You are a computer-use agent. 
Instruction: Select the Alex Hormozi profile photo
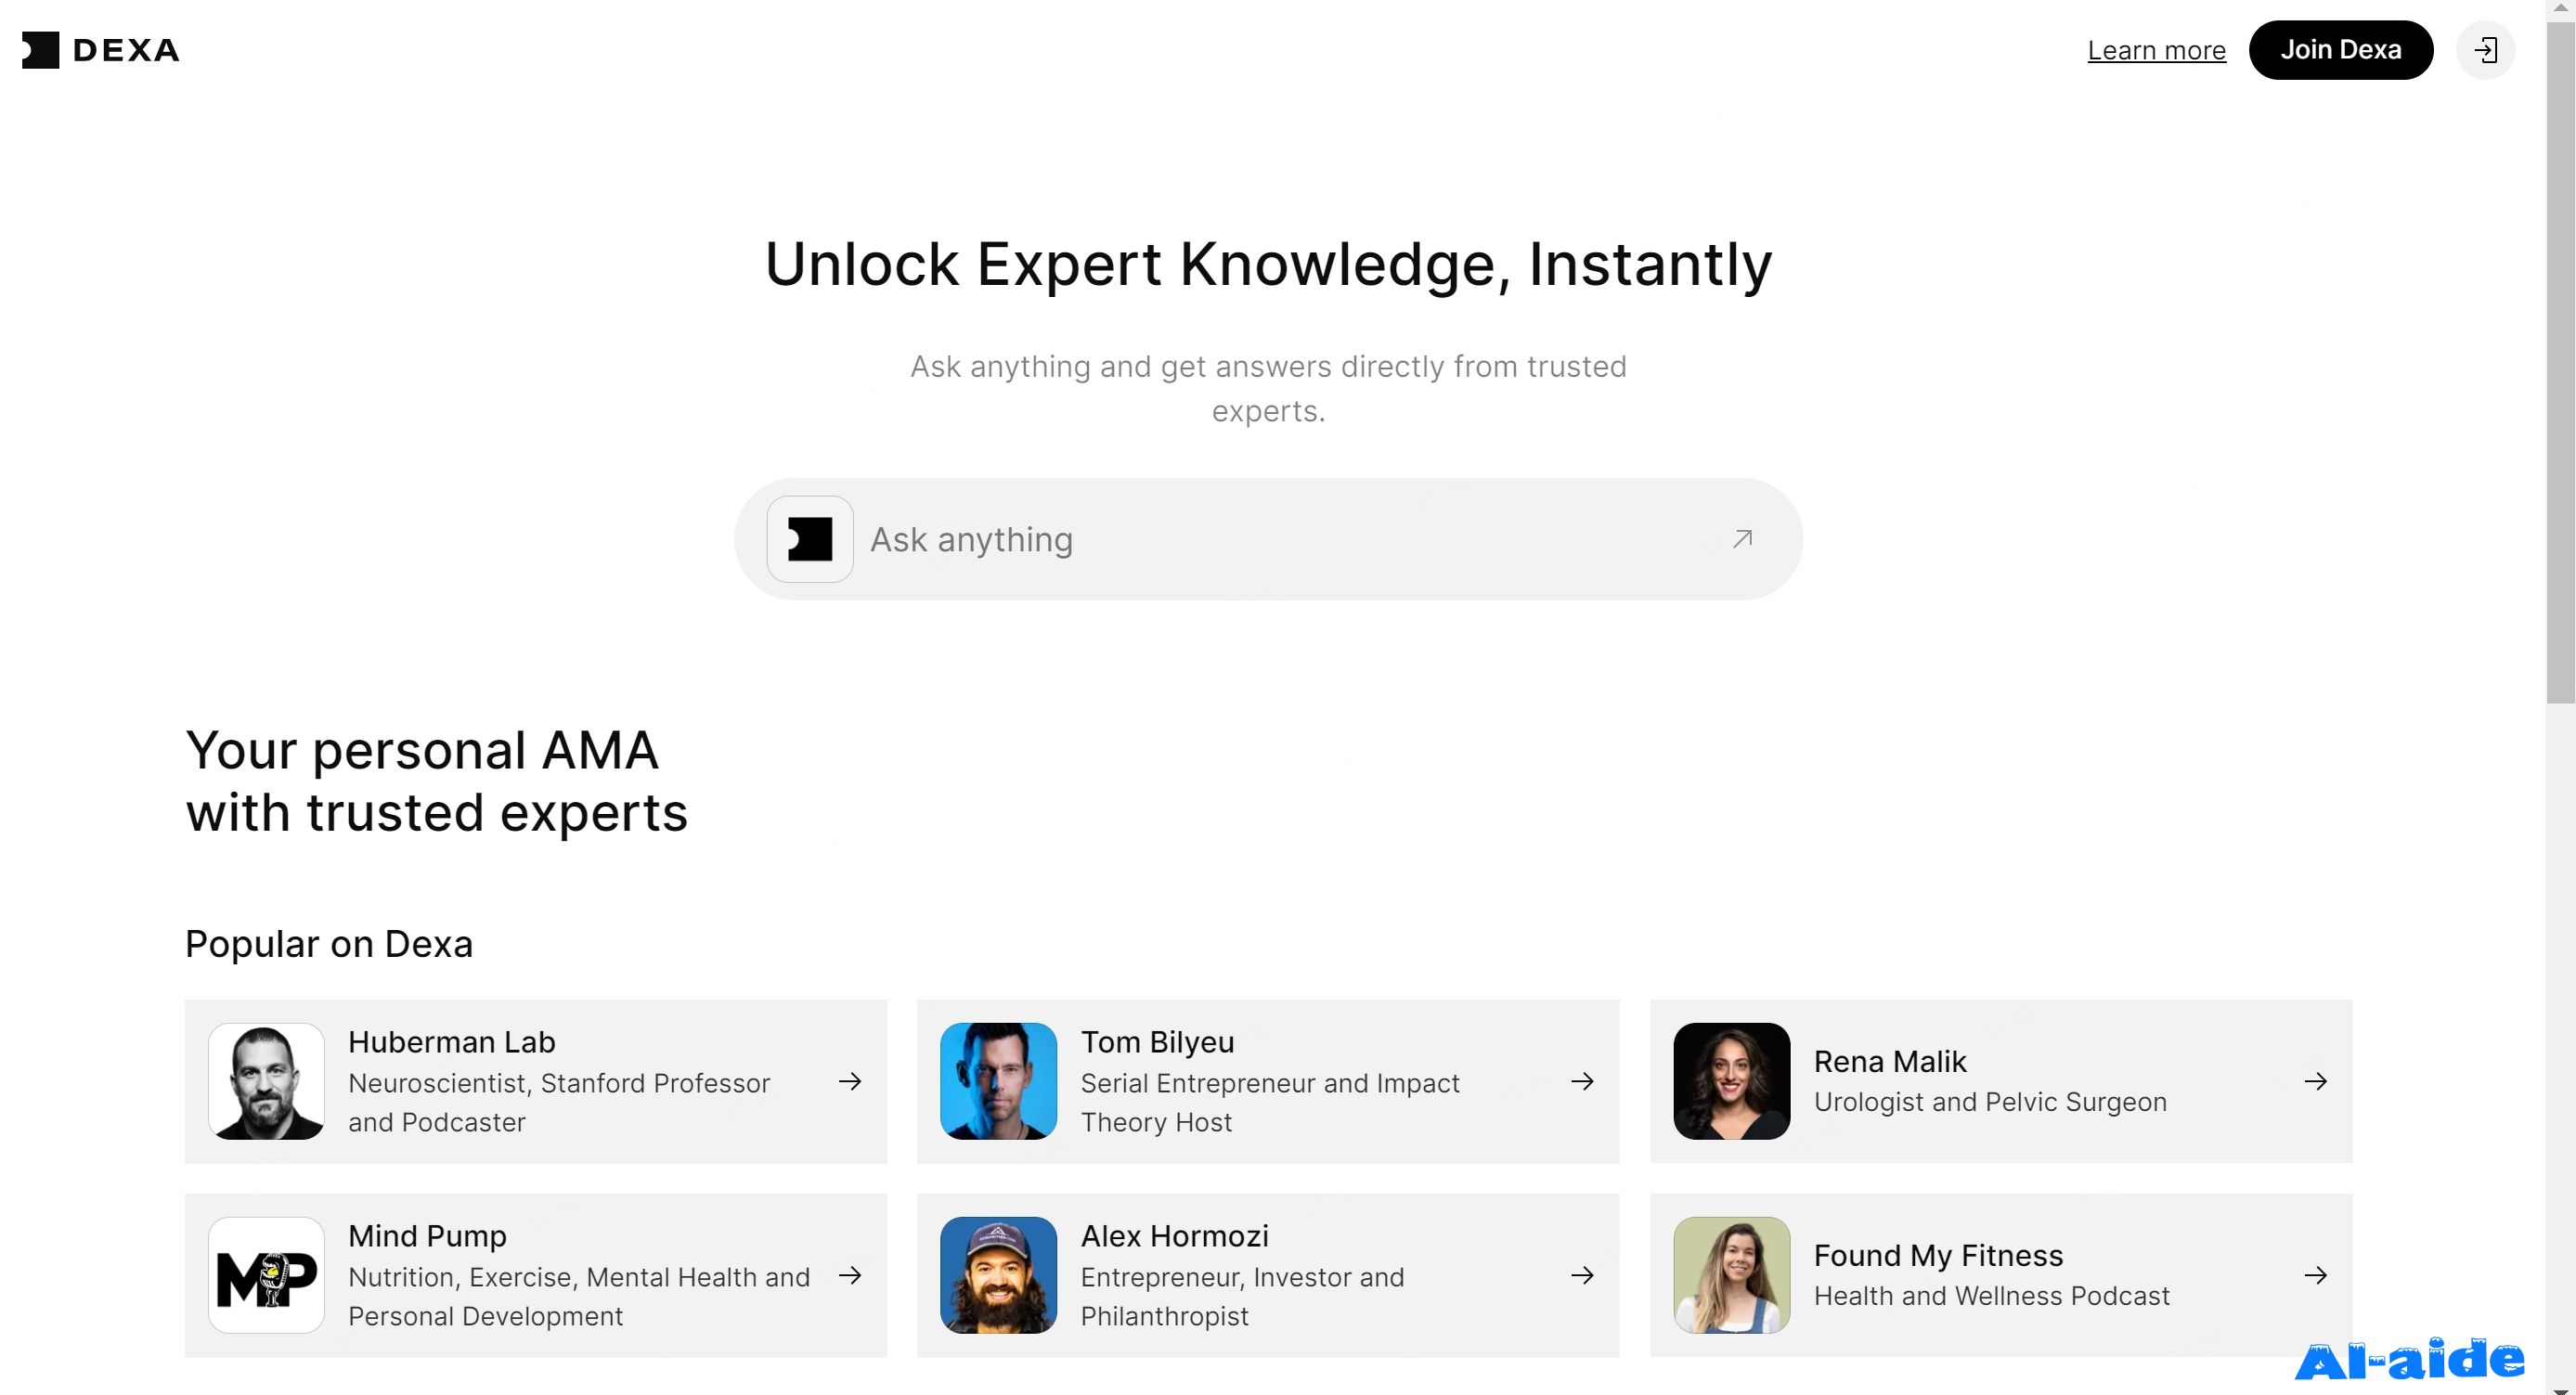click(x=998, y=1275)
